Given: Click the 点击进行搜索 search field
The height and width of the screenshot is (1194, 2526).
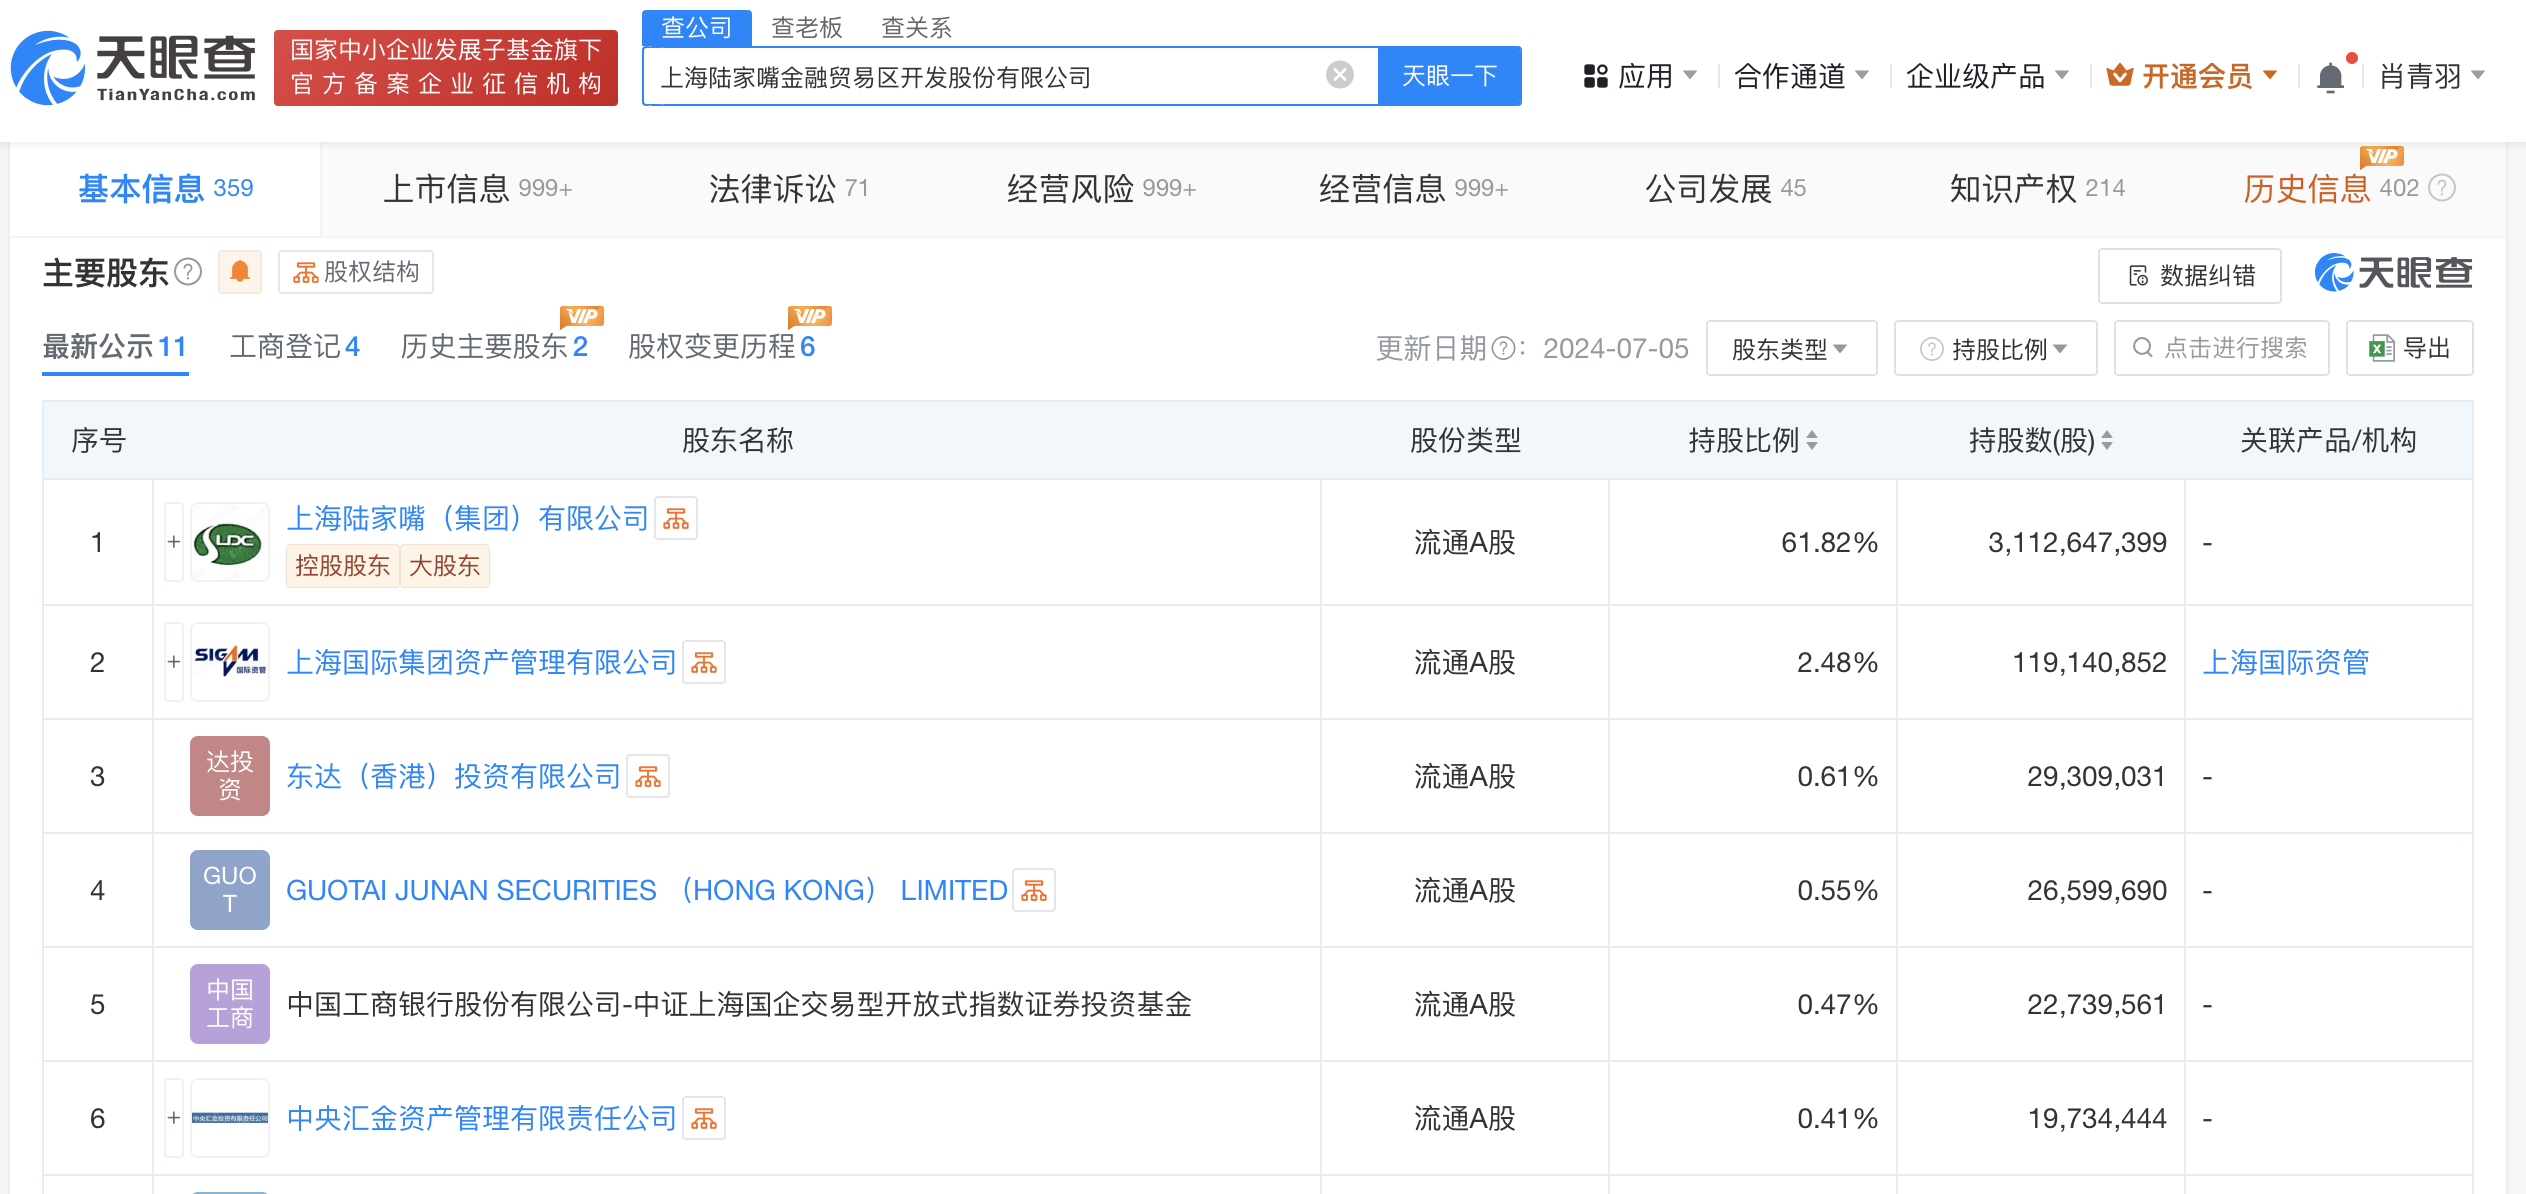Looking at the screenshot, I should (x=2221, y=347).
